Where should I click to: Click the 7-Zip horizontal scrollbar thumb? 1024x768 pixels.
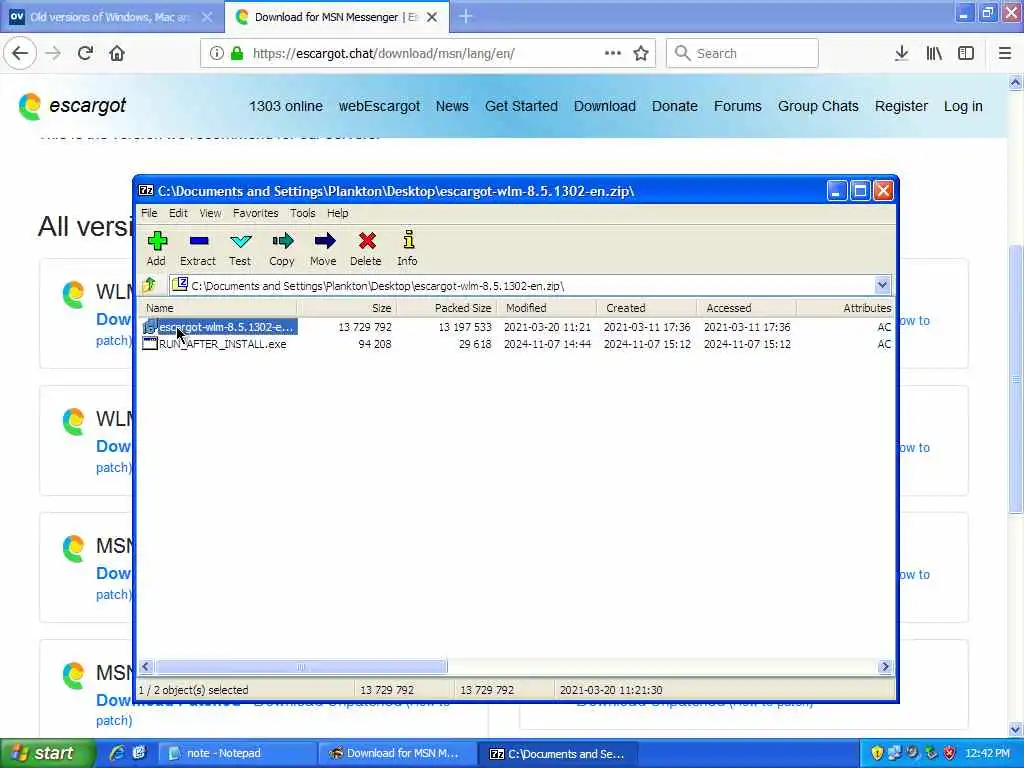pos(301,667)
